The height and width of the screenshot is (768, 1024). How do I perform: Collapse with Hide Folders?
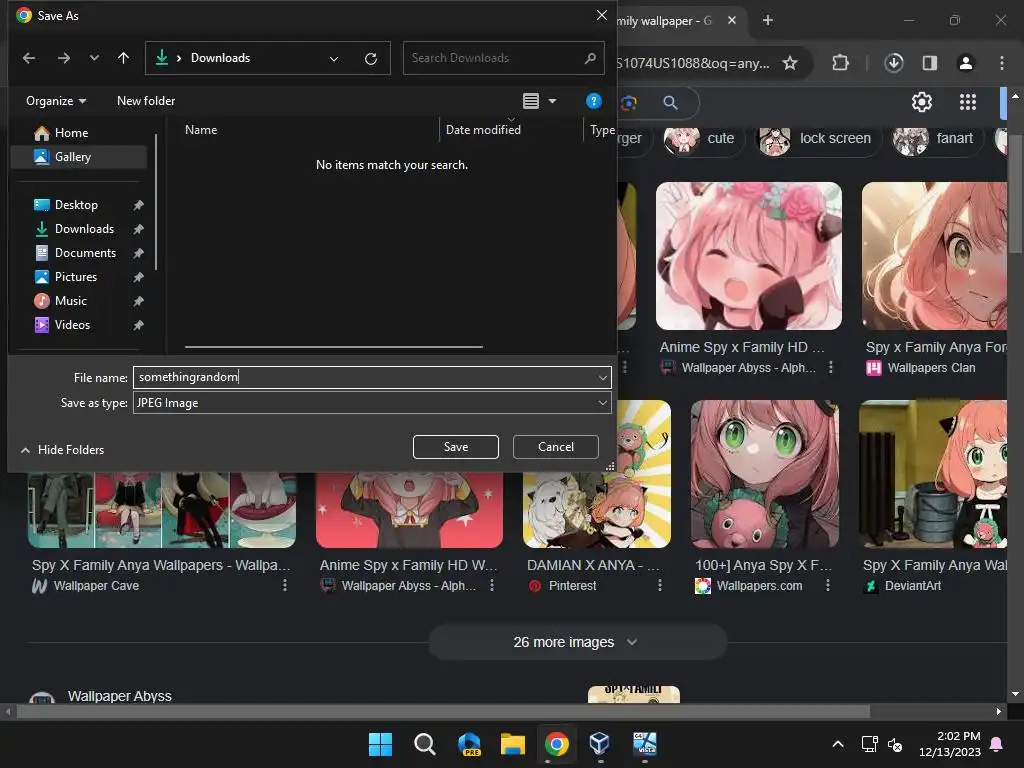coord(63,450)
